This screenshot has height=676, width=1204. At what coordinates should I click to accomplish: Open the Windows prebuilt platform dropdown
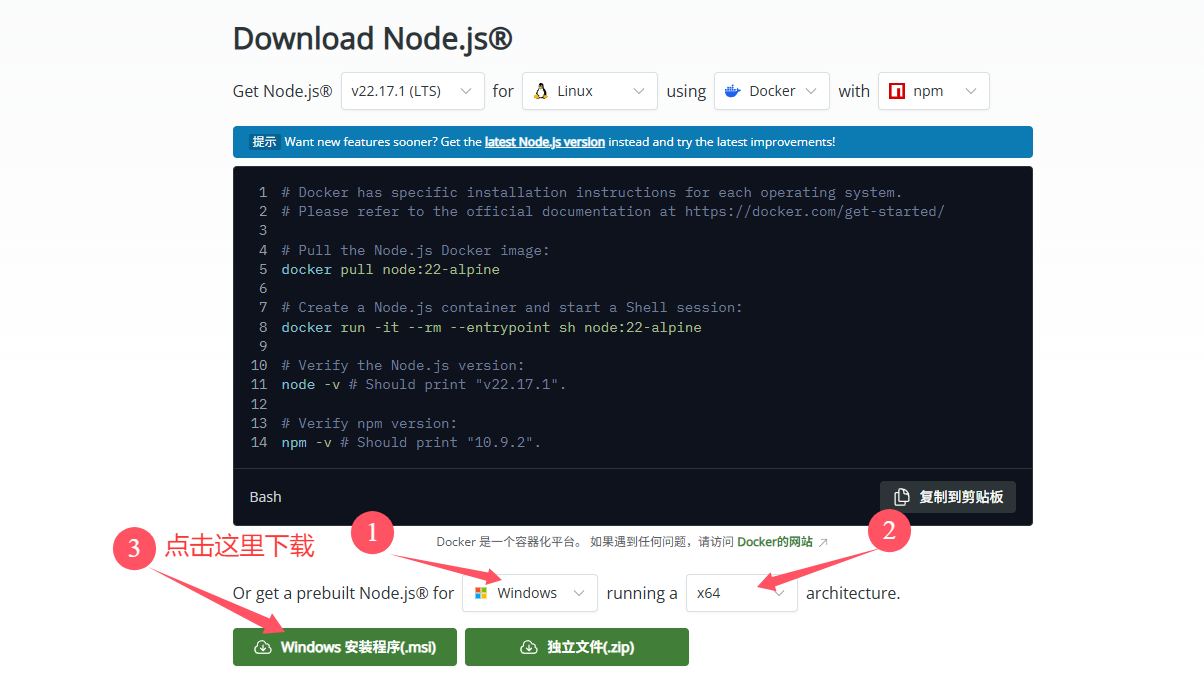(x=530, y=593)
